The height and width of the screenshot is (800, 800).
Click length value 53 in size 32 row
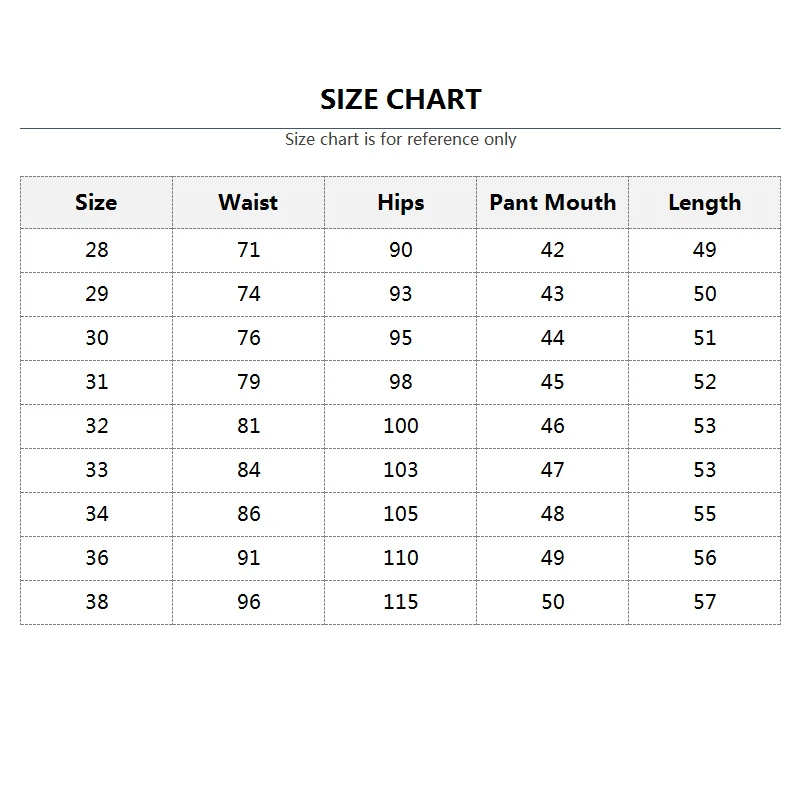704,426
